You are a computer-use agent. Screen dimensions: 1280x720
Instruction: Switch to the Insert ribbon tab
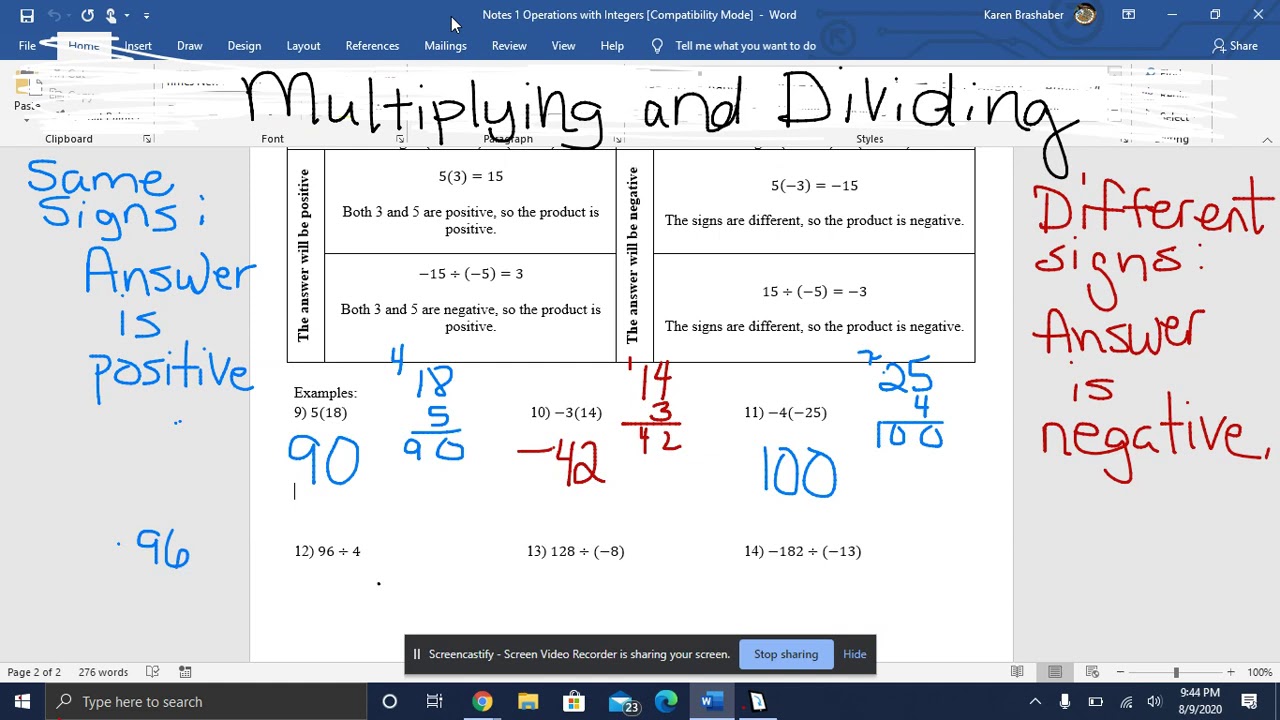click(x=138, y=46)
